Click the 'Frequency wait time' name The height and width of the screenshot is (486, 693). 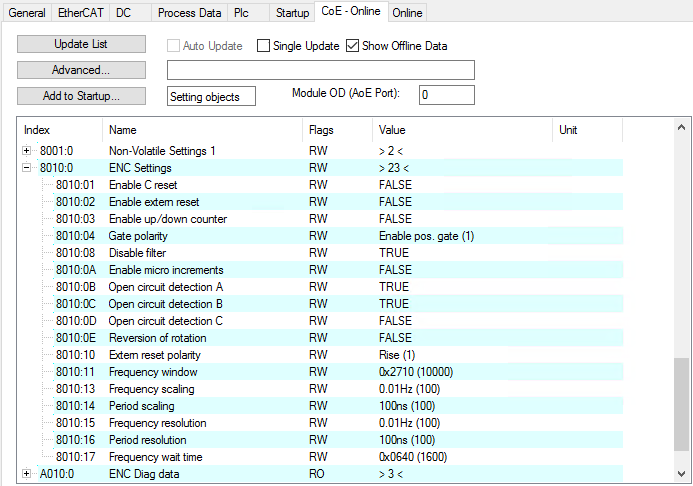[156, 457]
